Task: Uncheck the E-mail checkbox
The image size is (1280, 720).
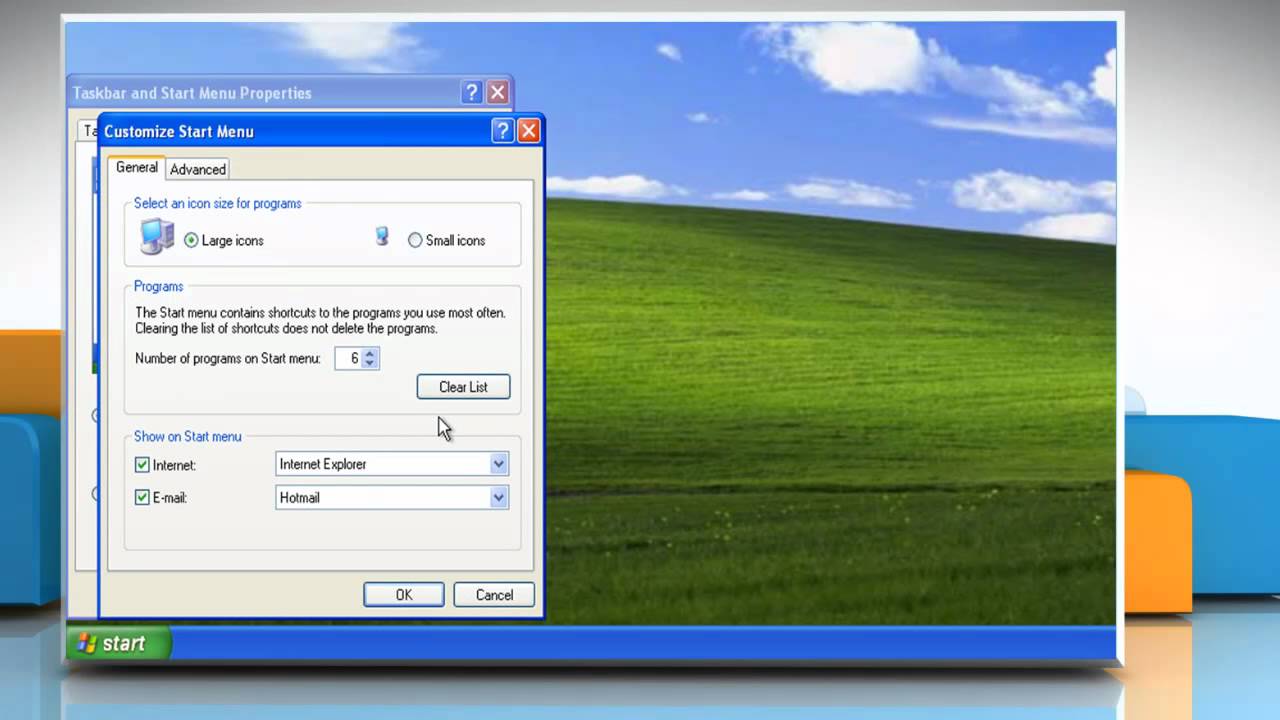Action: click(142, 497)
